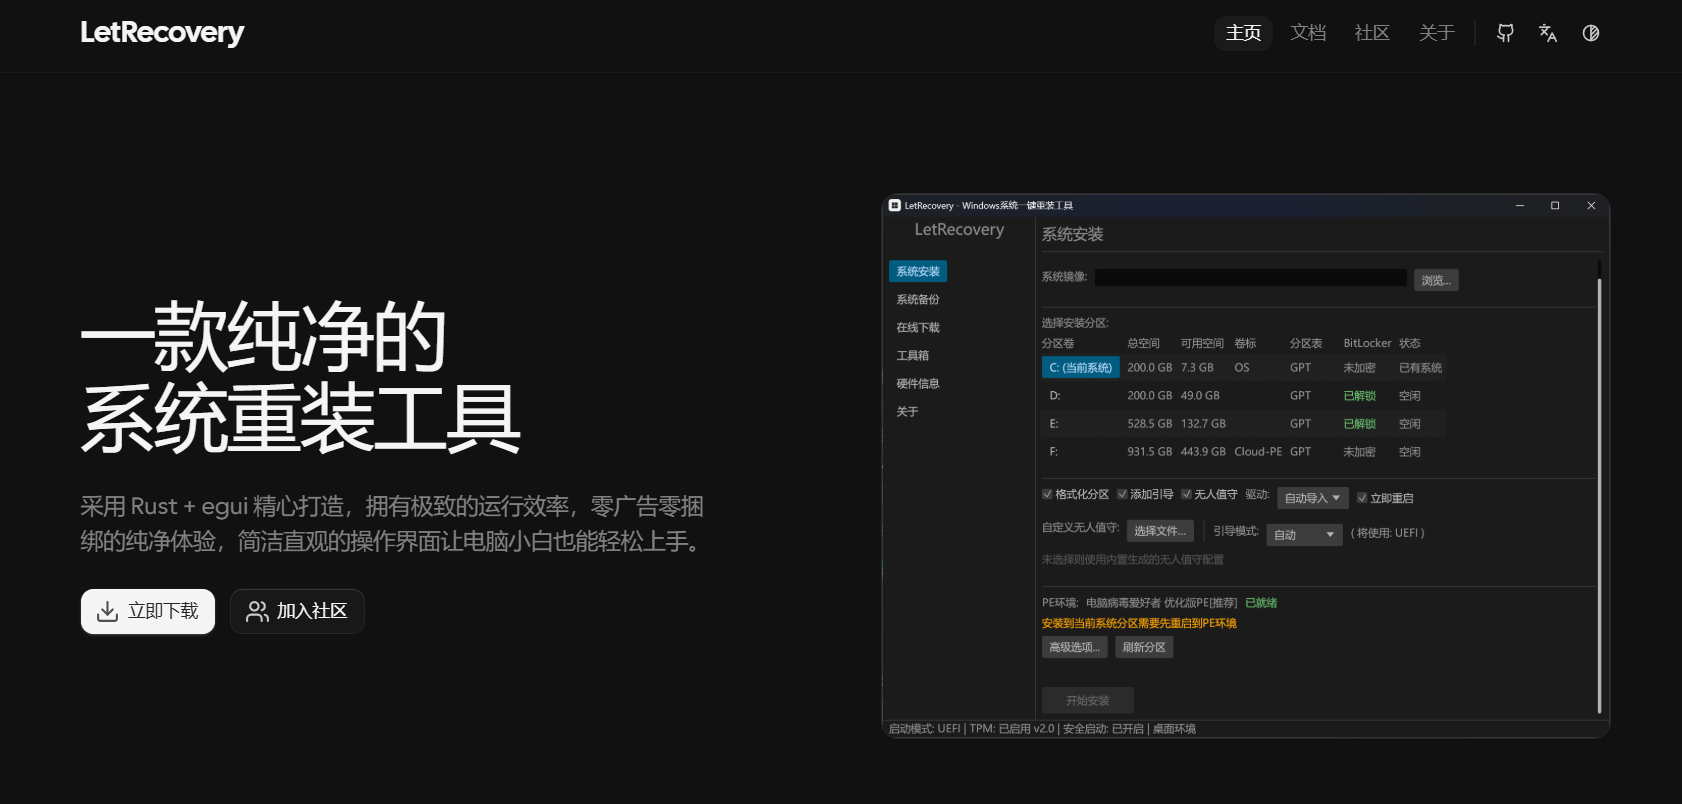Open the 文档 navigation item
This screenshot has width=1682, height=804.
pos(1308,33)
